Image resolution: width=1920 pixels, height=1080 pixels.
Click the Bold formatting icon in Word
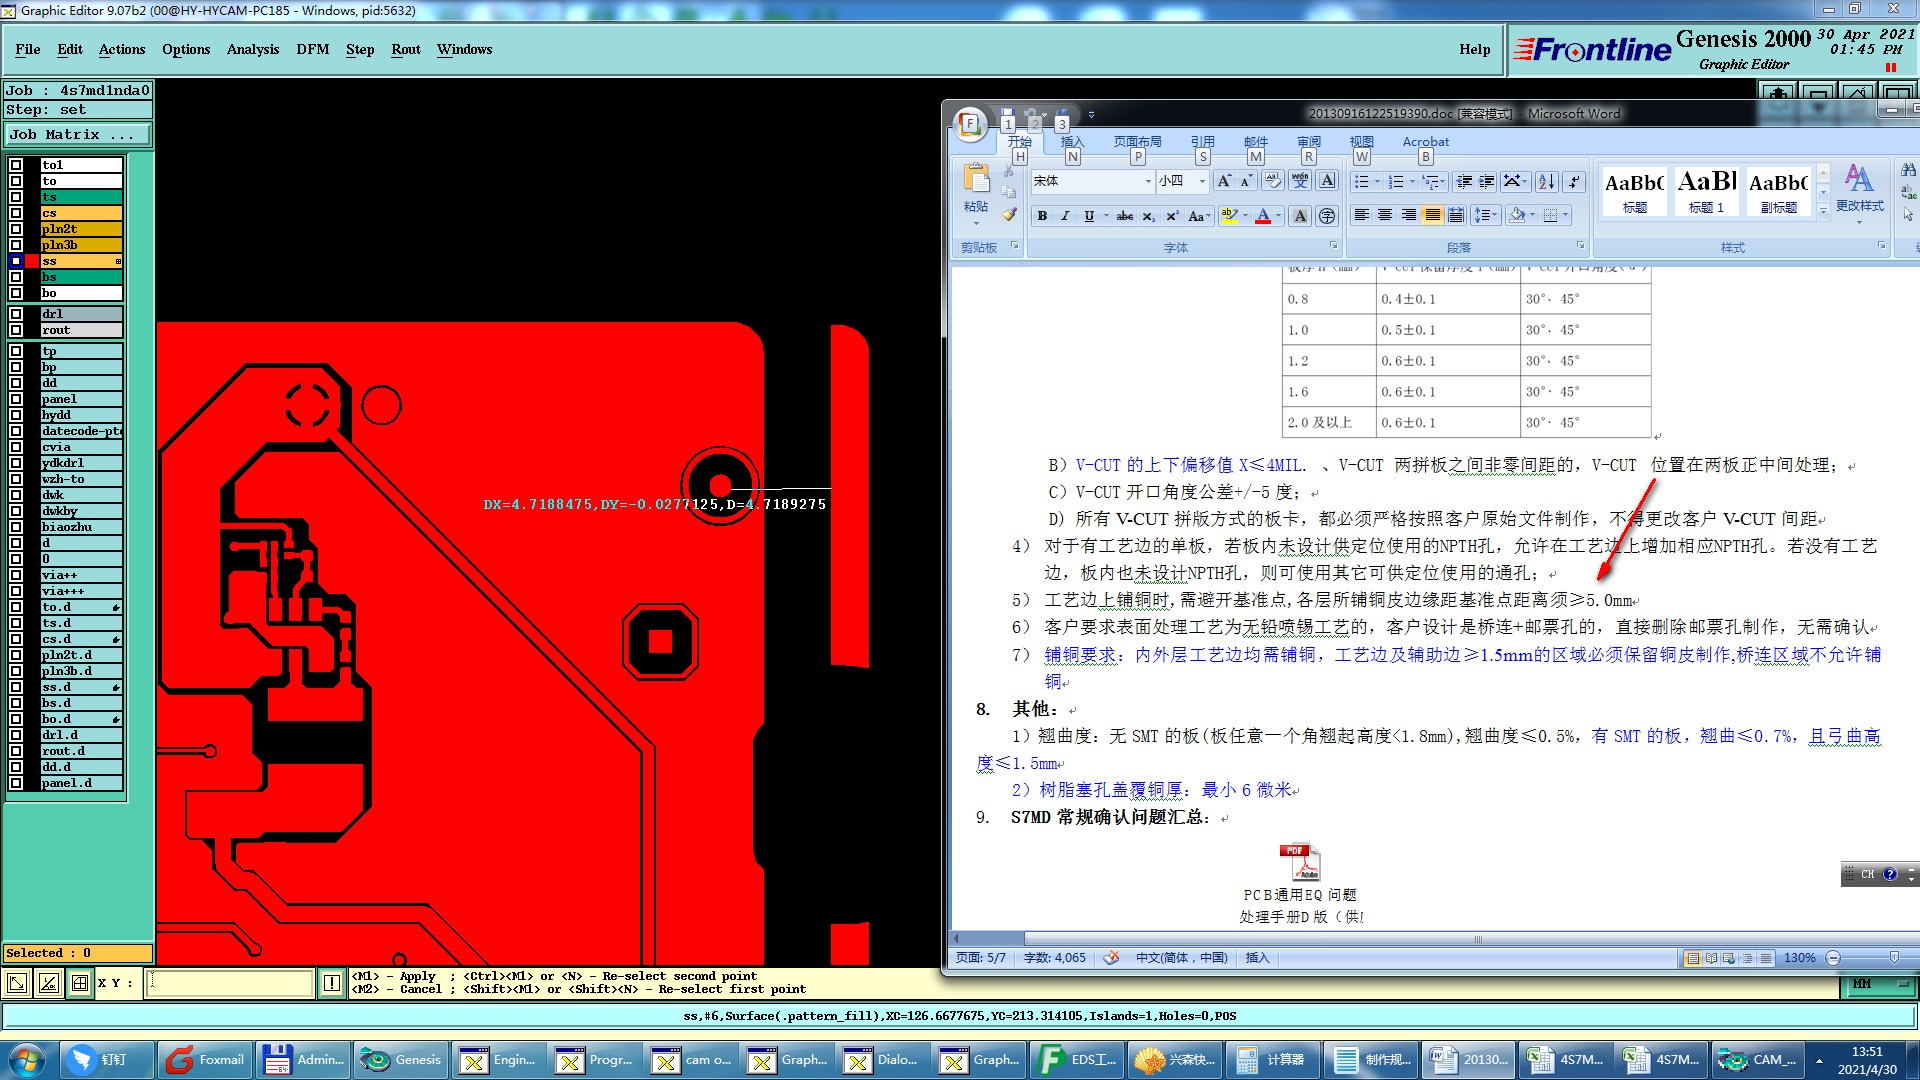tap(1042, 216)
